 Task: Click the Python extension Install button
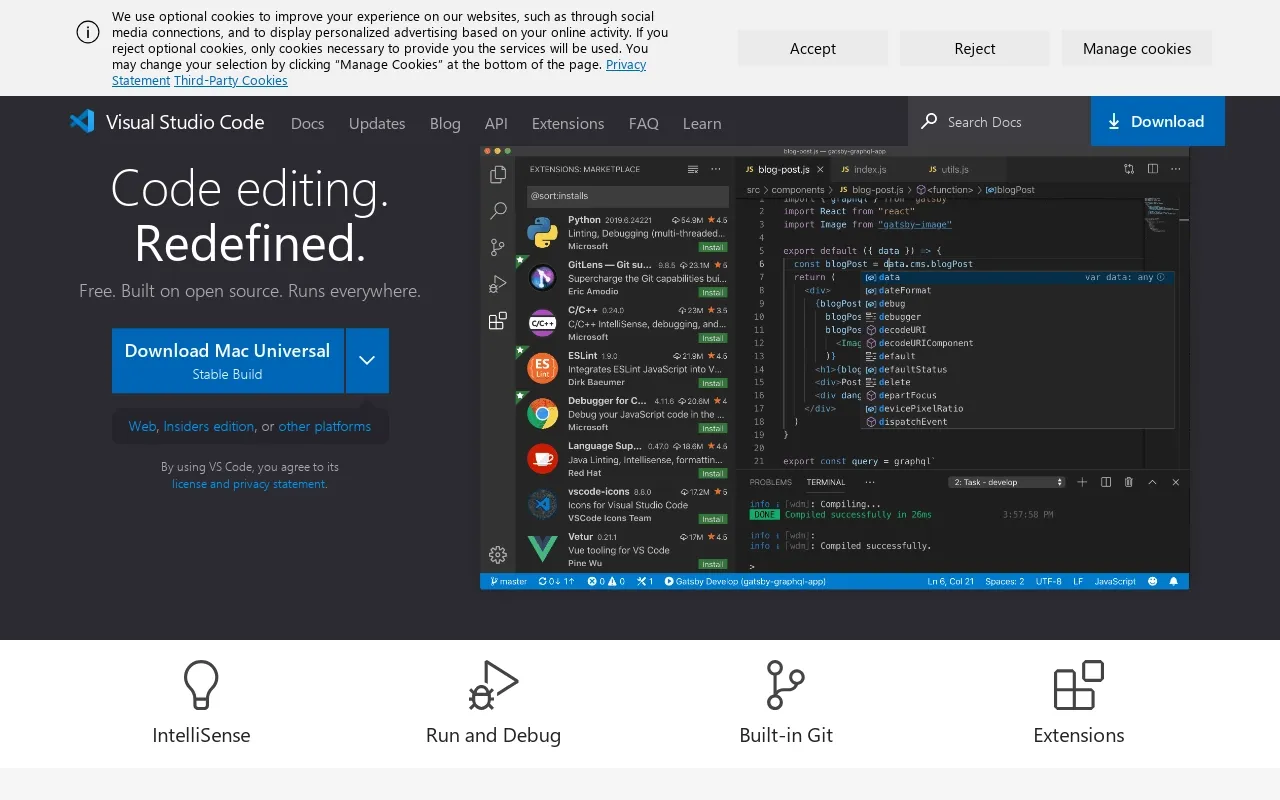(x=713, y=246)
